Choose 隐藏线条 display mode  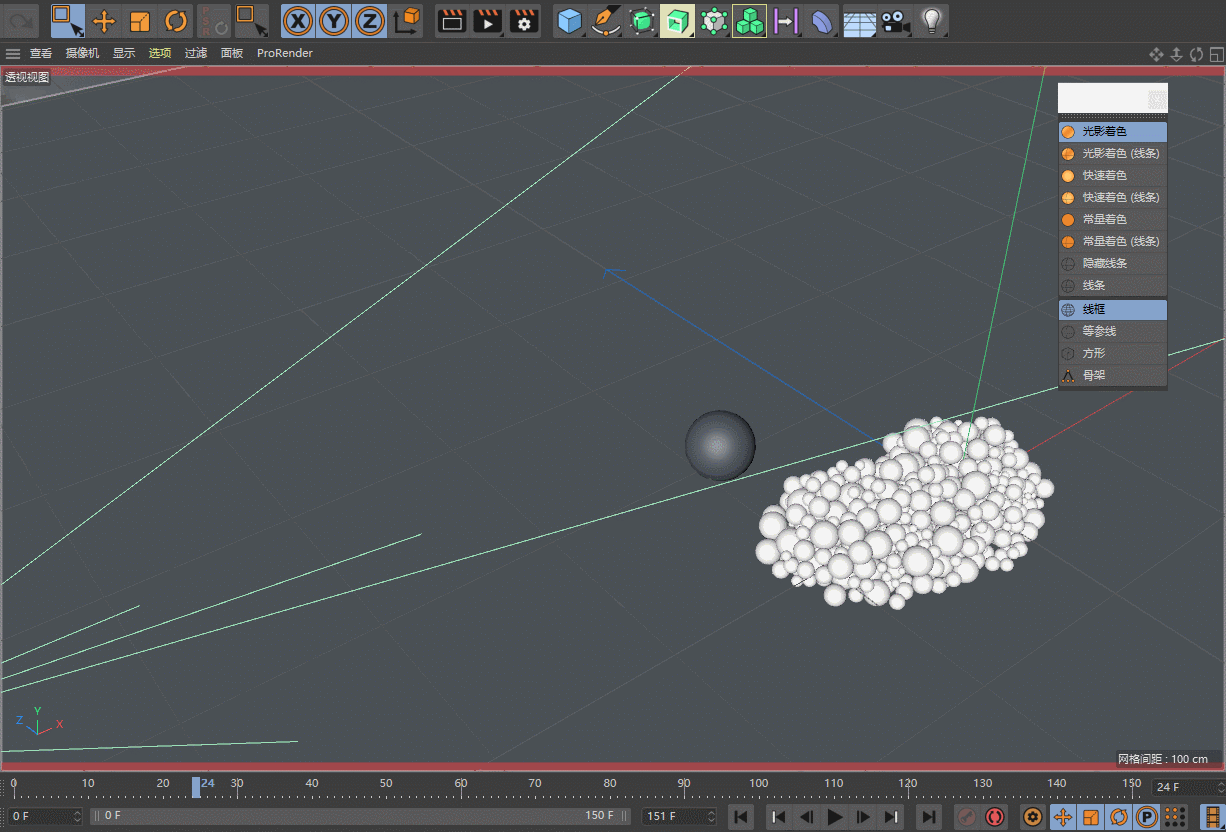coord(1113,263)
